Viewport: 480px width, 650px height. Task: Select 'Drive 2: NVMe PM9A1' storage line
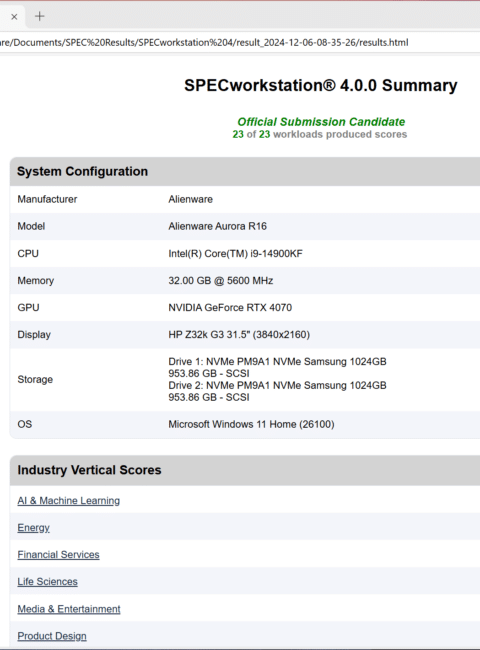pyautogui.click(x=277, y=385)
